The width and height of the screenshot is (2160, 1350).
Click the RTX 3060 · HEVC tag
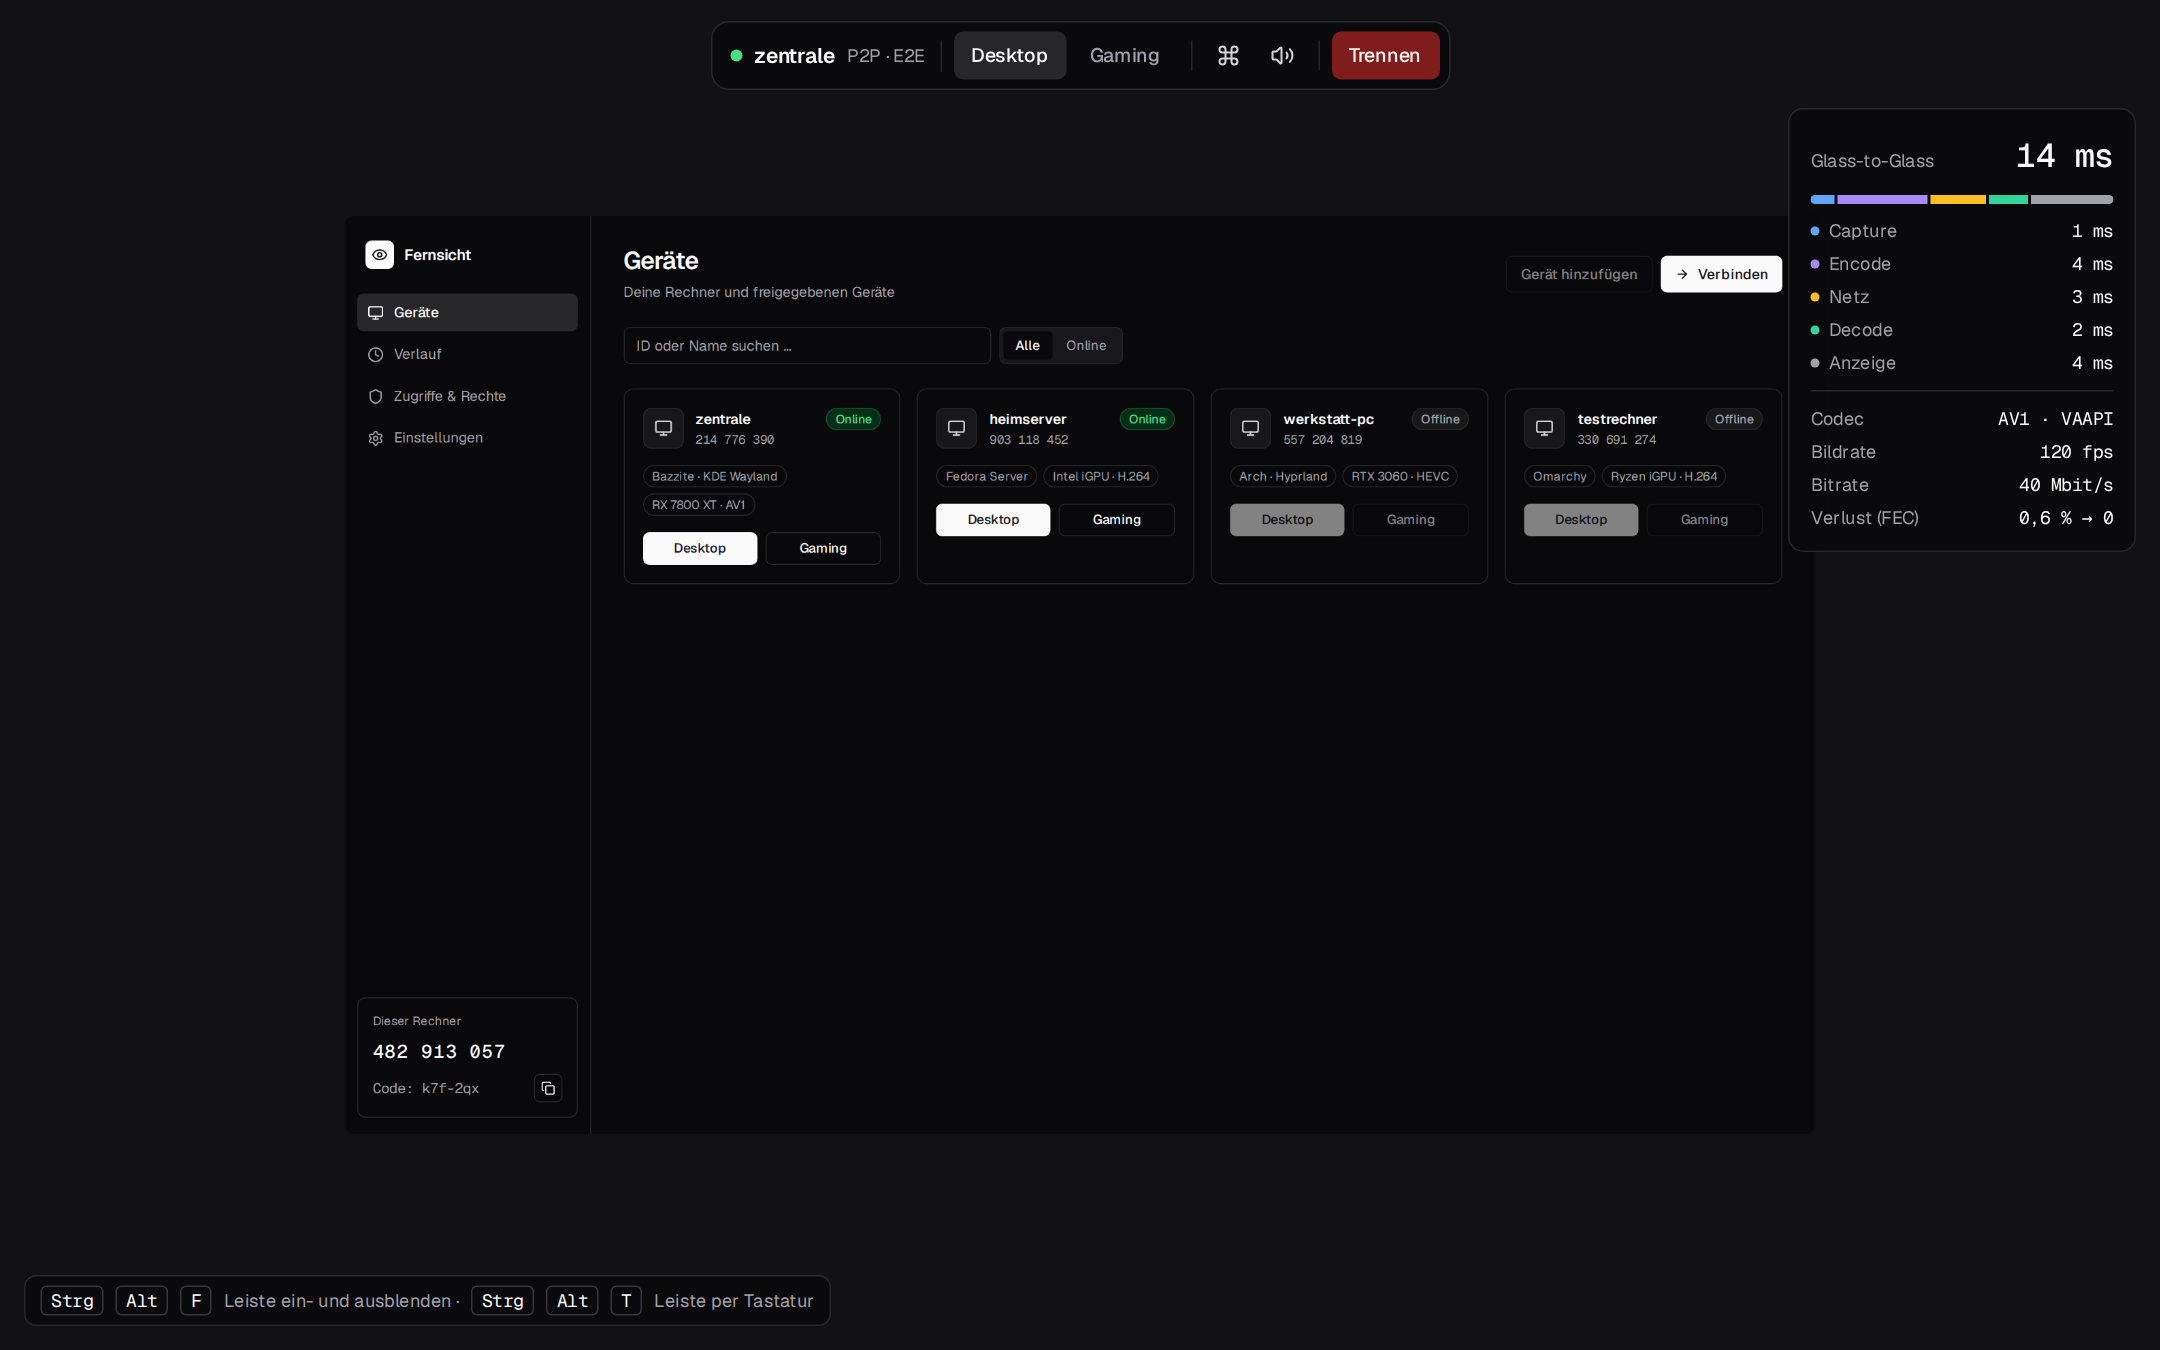(x=1400, y=477)
